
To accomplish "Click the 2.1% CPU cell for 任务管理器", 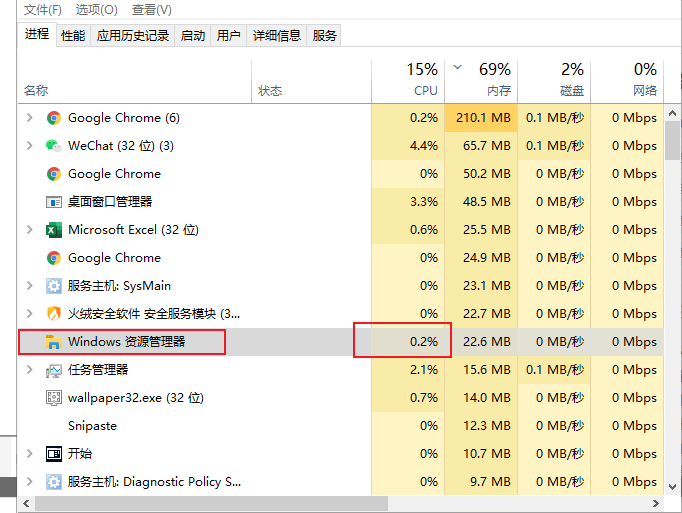I will (x=408, y=370).
